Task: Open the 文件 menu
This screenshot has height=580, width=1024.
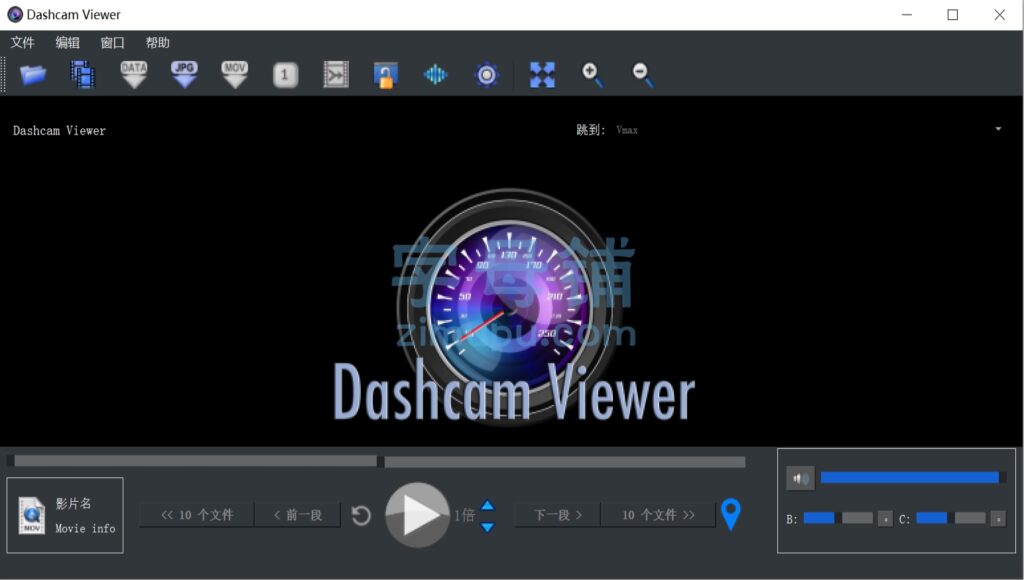Action: pos(22,42)
